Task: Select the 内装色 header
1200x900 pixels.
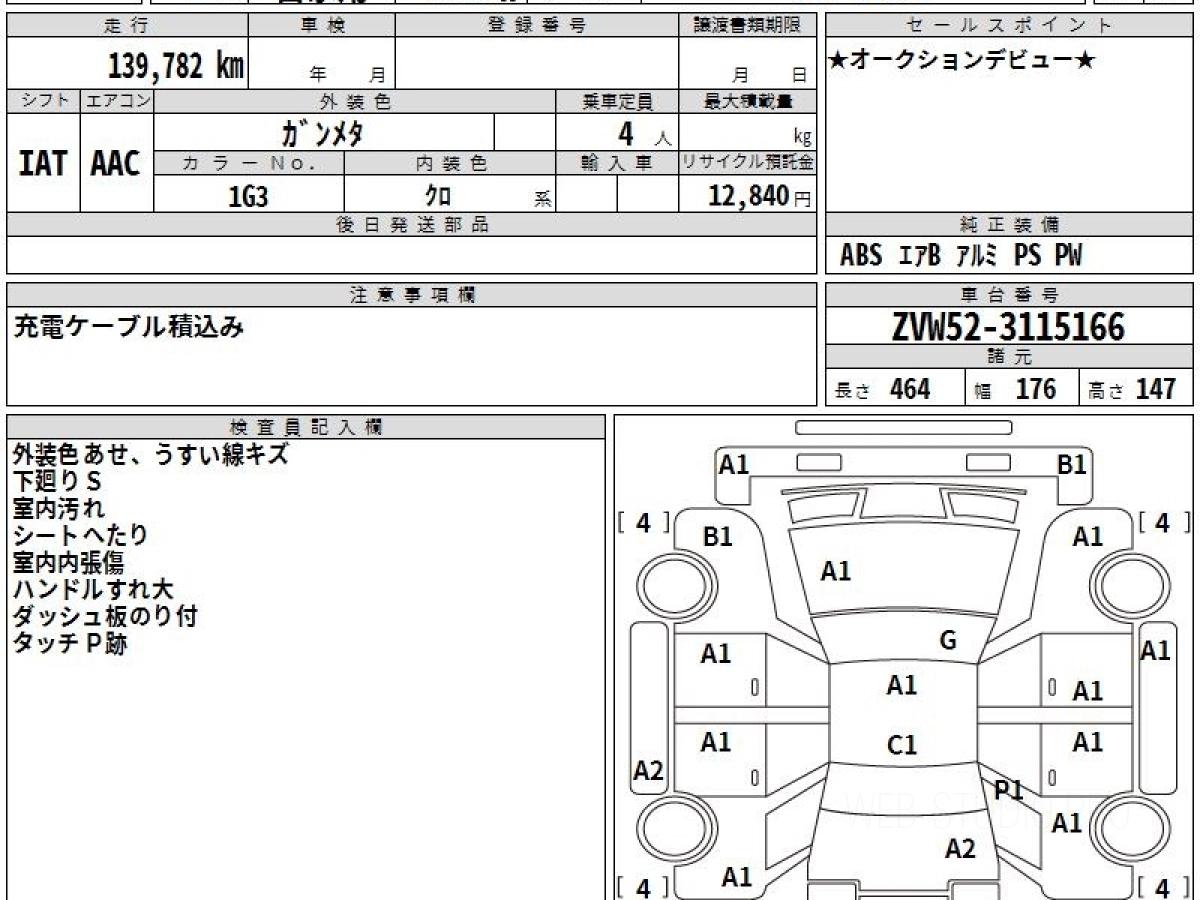Action: point(450,163)
